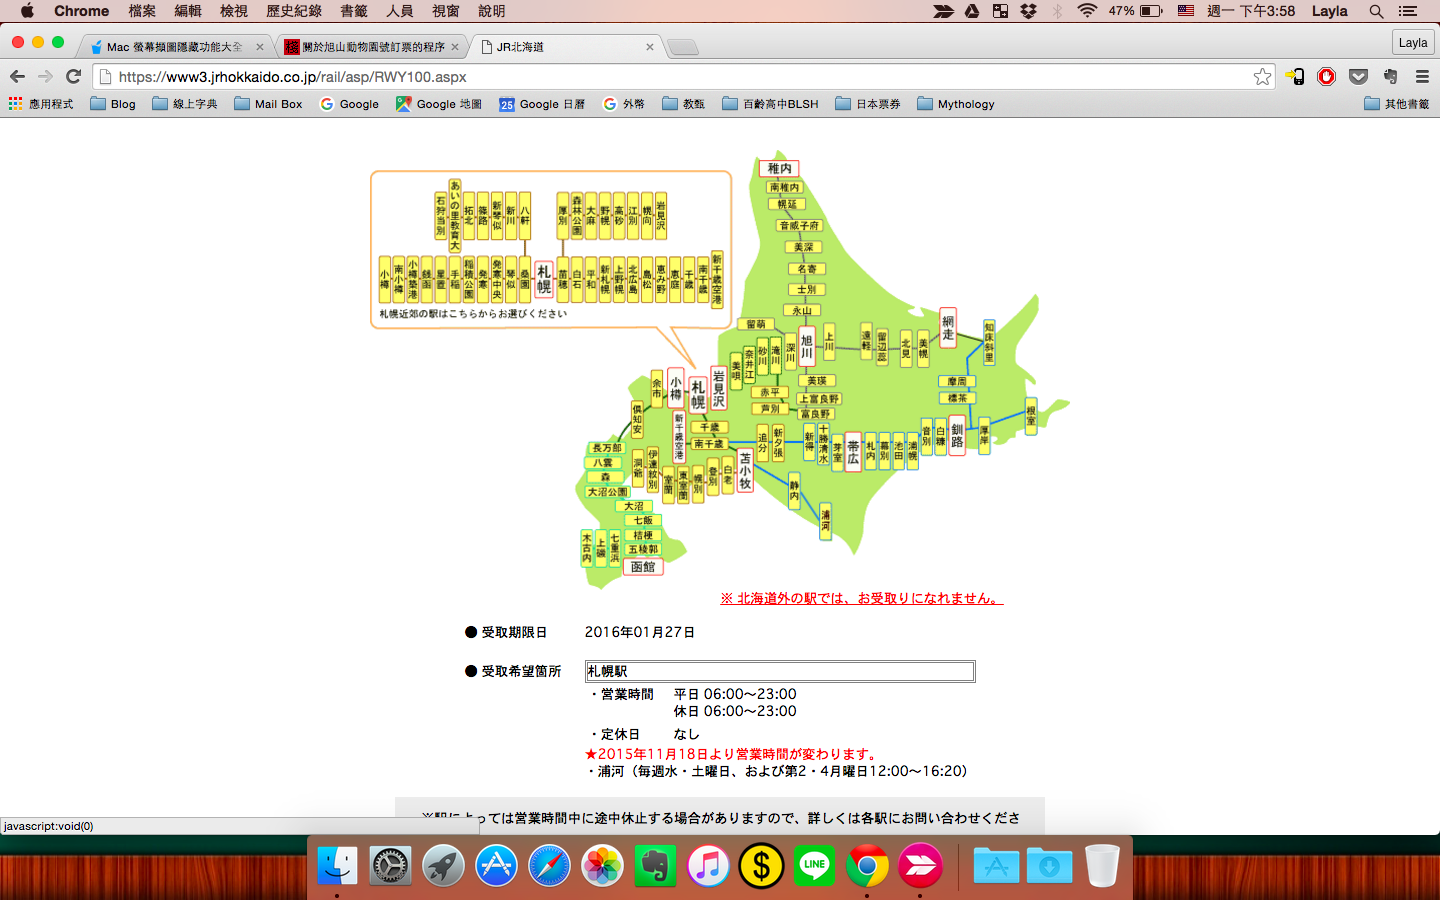The width and height of the screenshot is (1440, 900).
Task: Select 稚内 station on the map
Action: pyautogui.click(x=780, y=168)
